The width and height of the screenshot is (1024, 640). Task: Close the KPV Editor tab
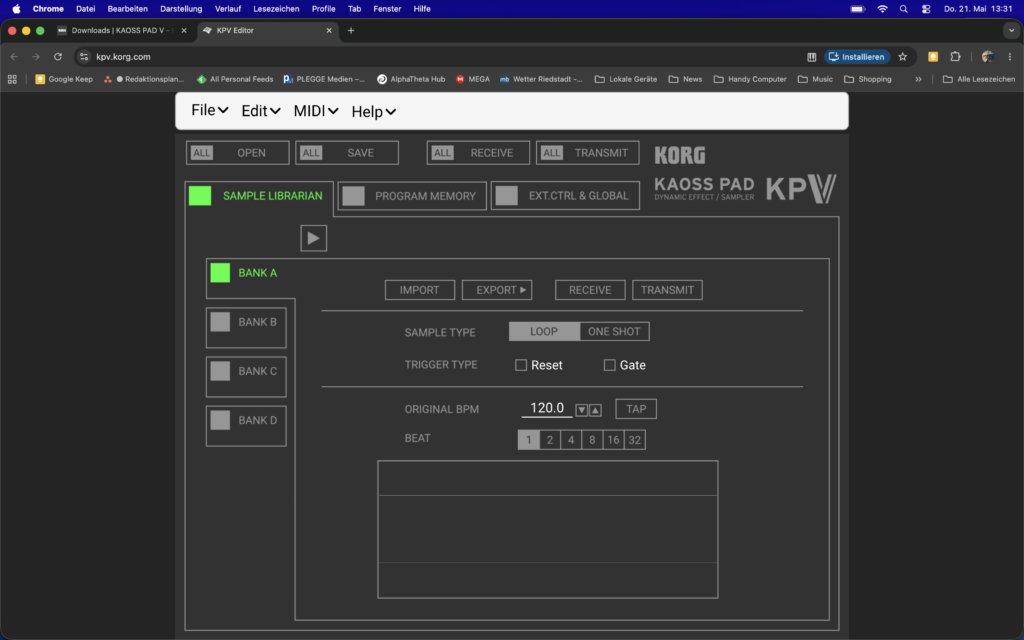329,31
